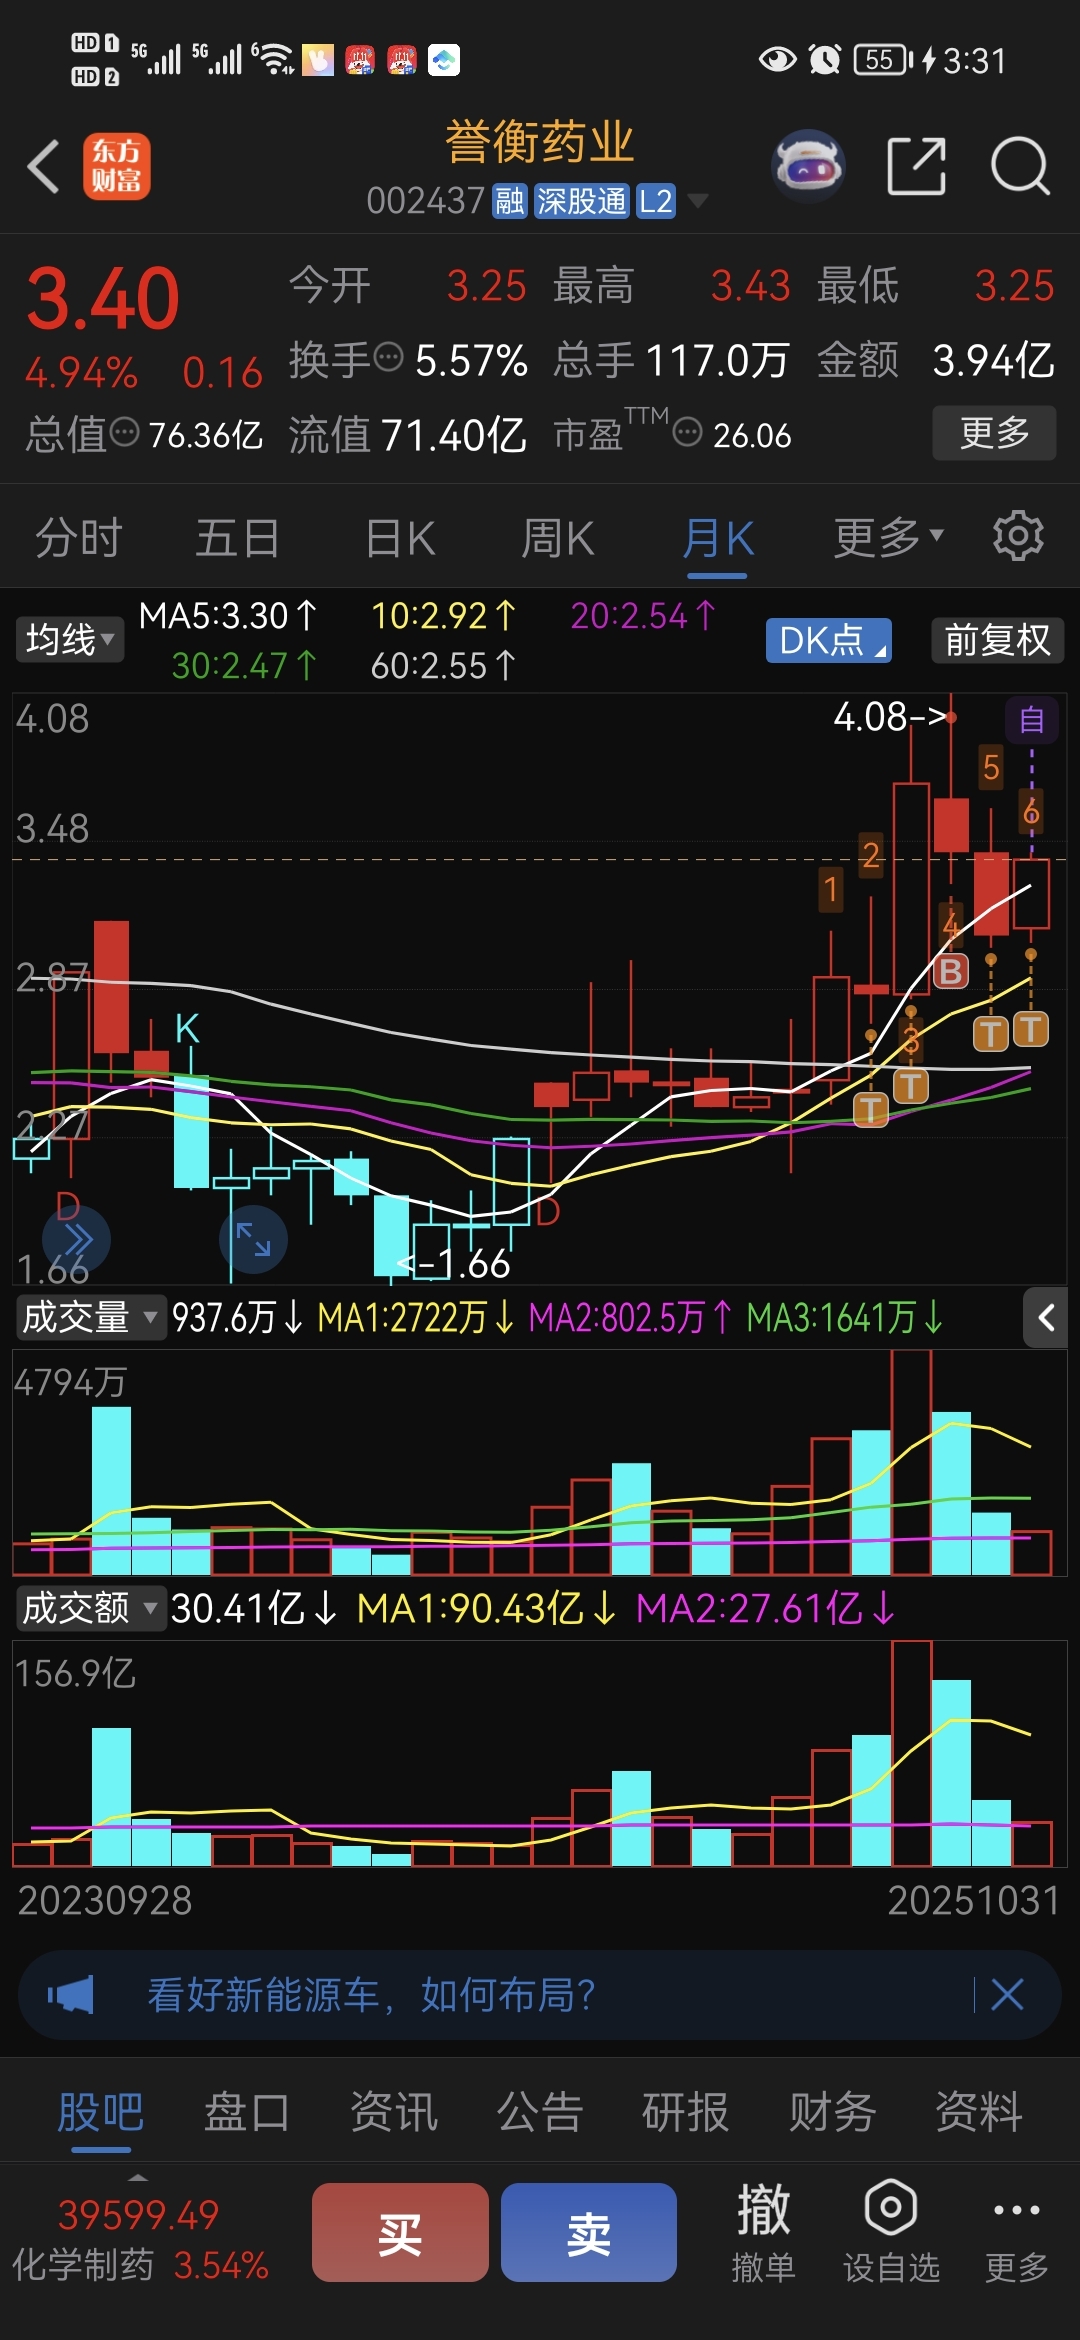Open the 盘口 tab
This screenshot has width=1080, height=2340.
pyautogui.click(x=246, y=2112)
